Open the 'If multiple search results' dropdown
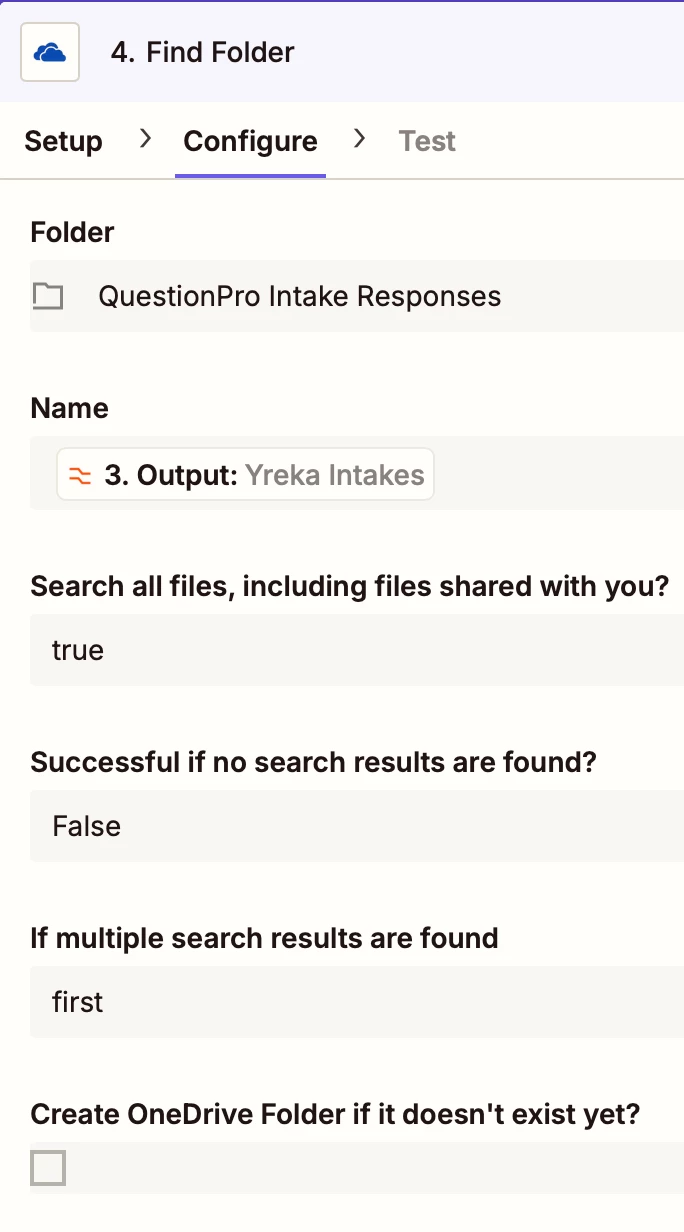The image size is (684, 1232). click(x=357, y=1002)
